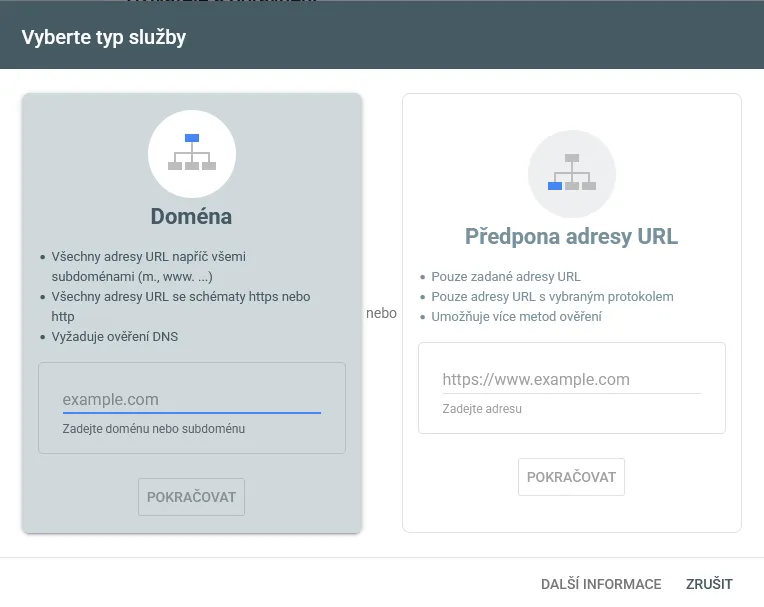Select the Doména heading
The width and height of the screenshot is (764, 607).
[191, 217]
